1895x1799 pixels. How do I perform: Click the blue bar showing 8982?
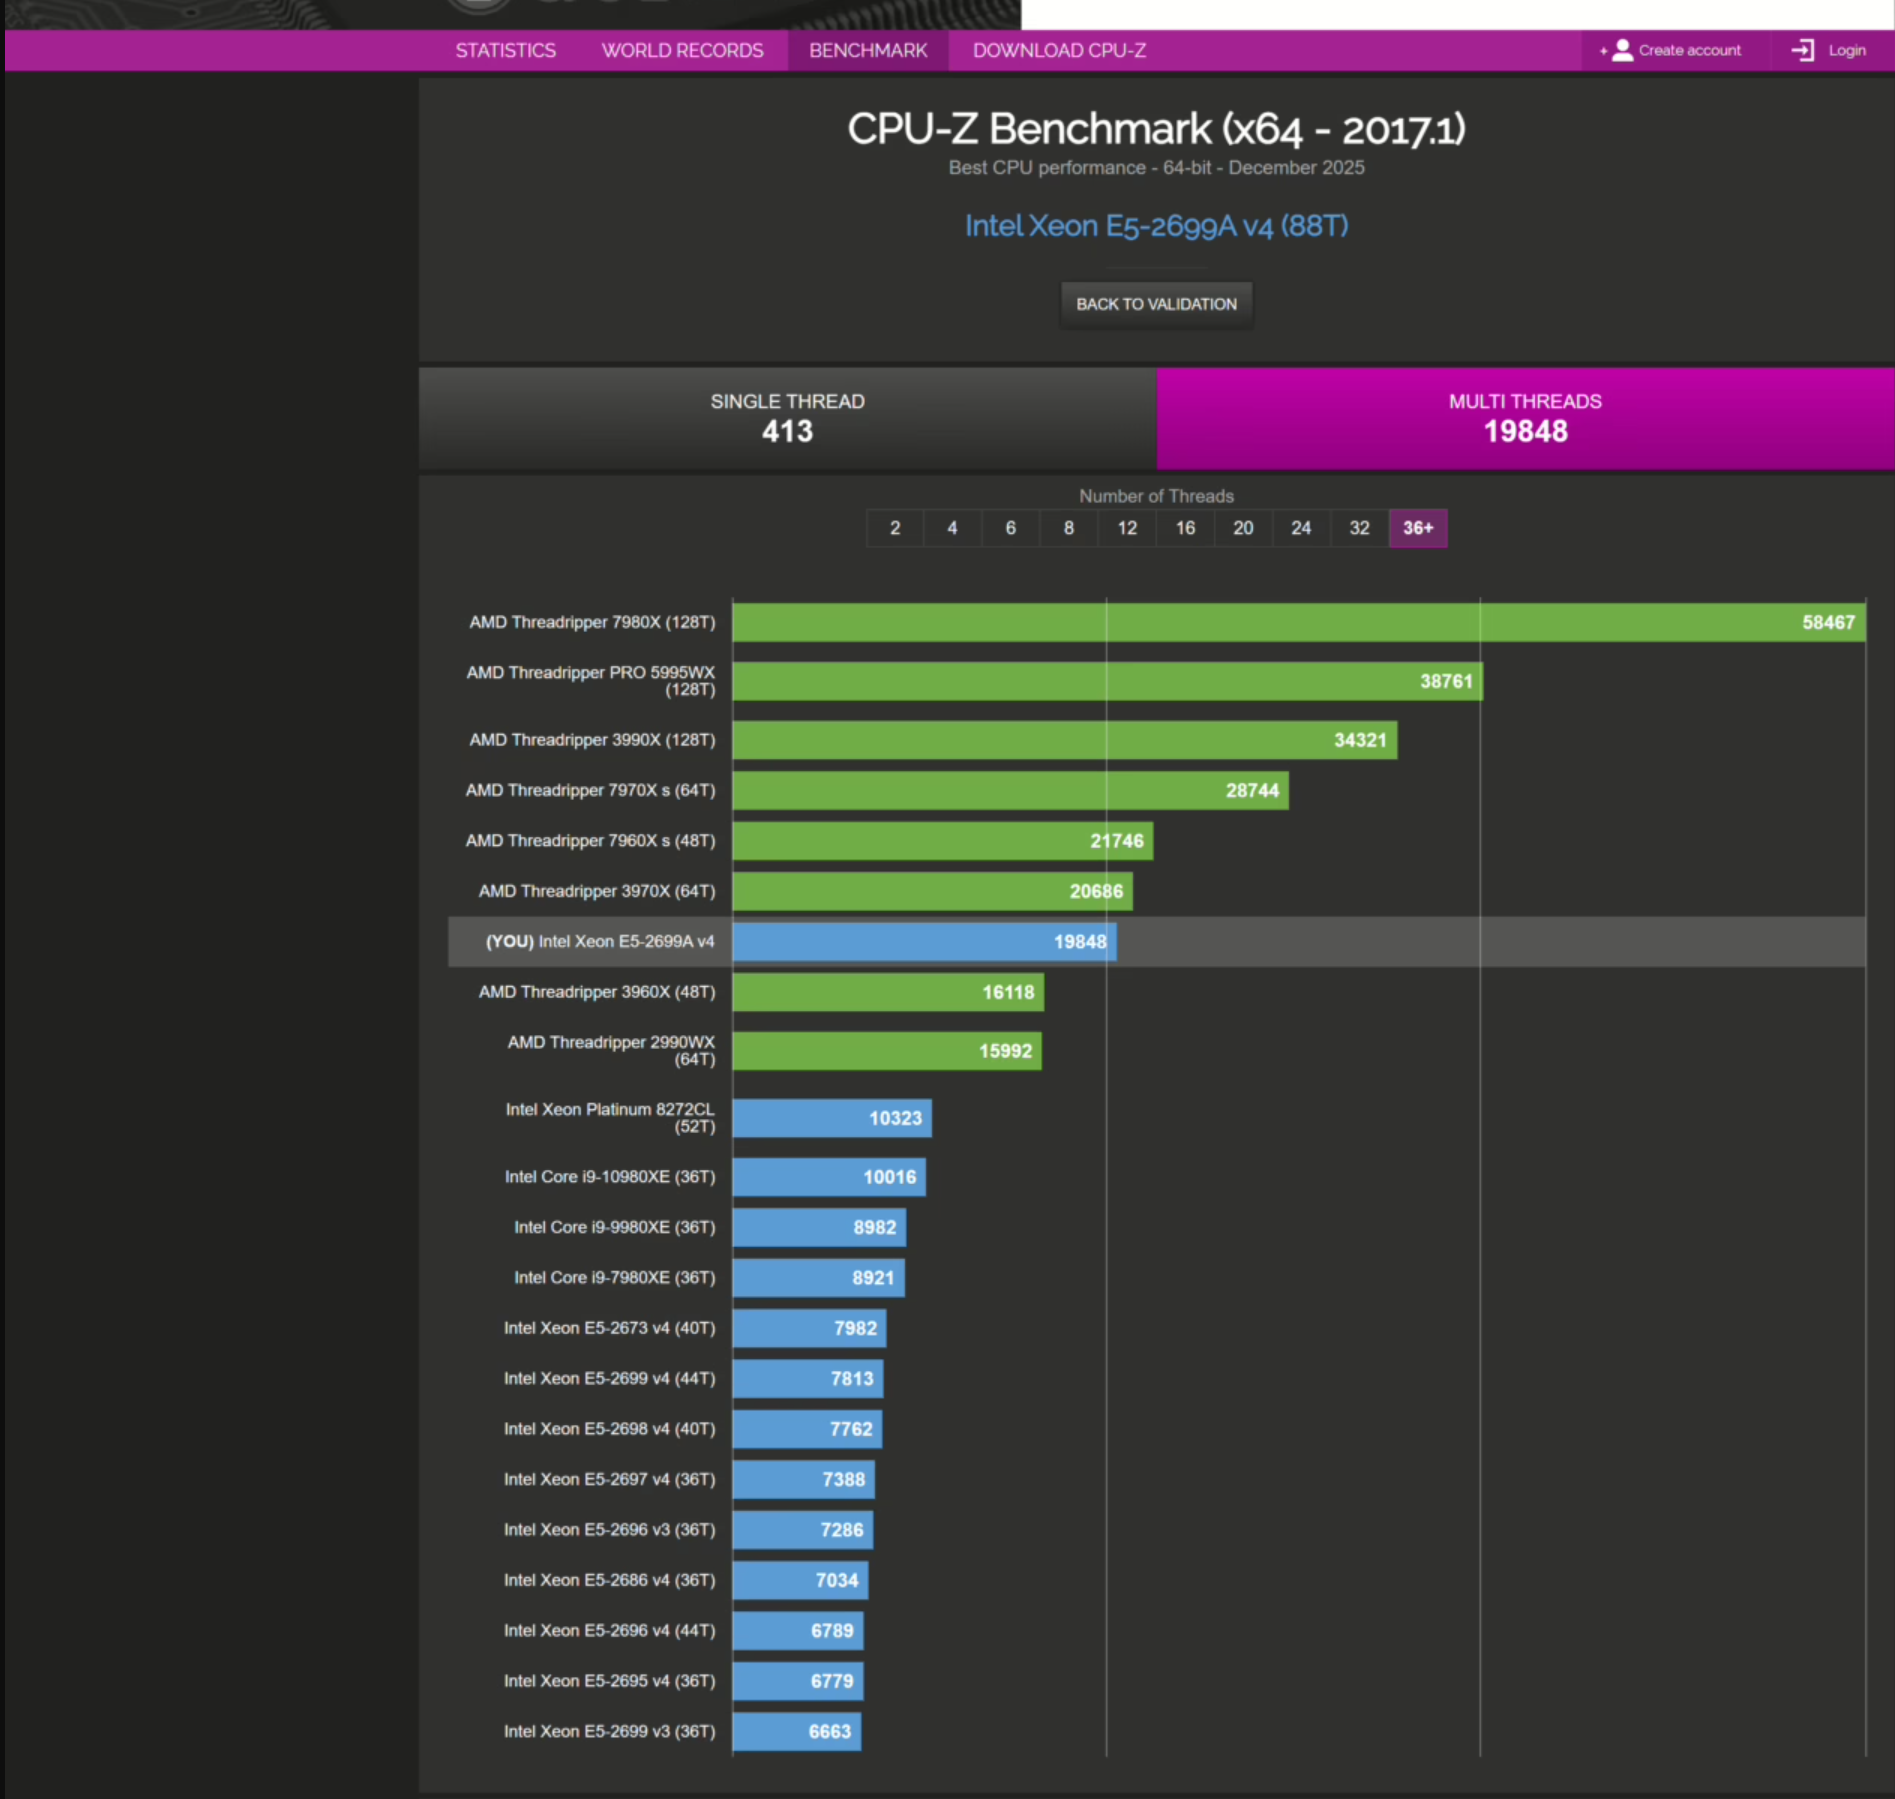[820, 1227]
